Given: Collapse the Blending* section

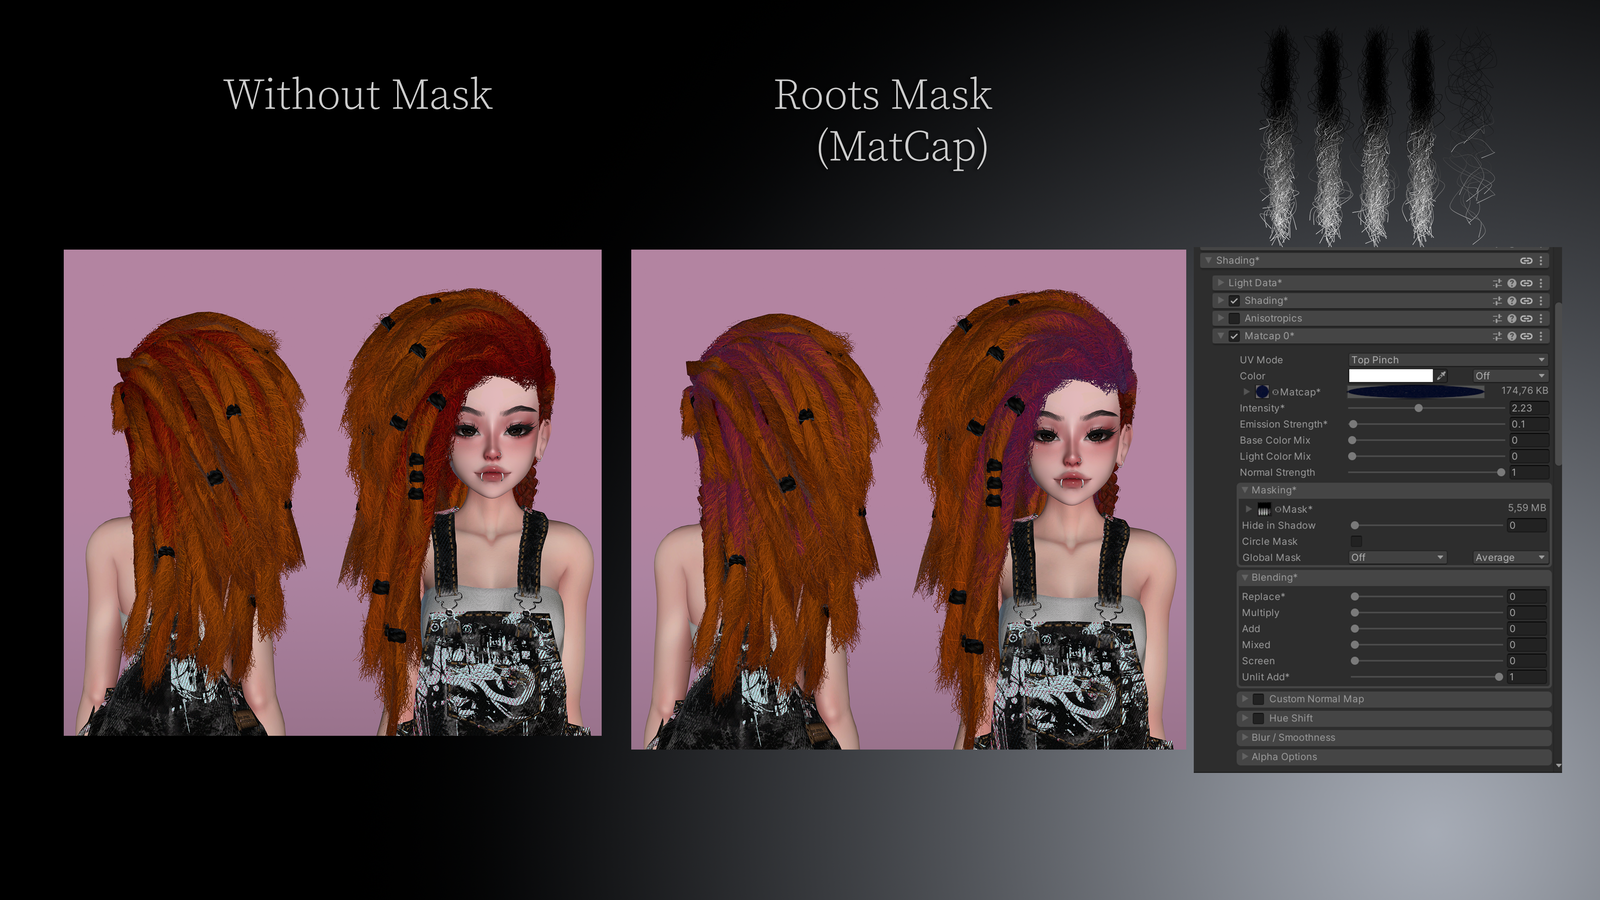Looking at the screenshot, I should [1245, 578].
